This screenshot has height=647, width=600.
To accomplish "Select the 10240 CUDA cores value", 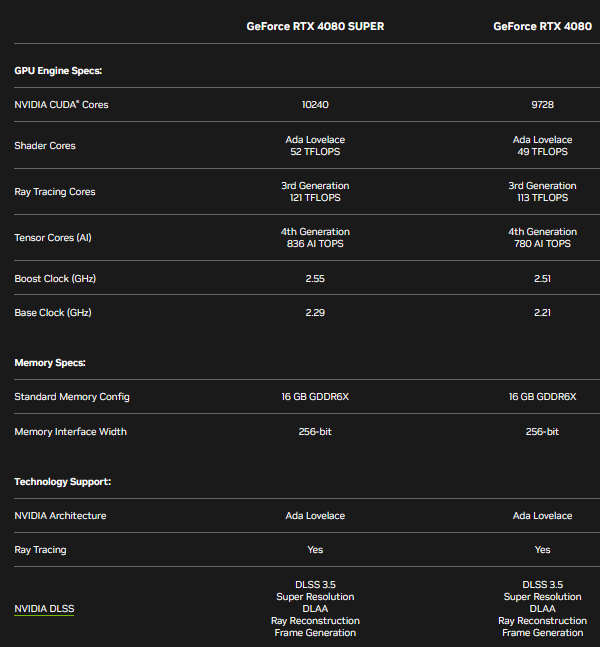I will pos(315,104).
